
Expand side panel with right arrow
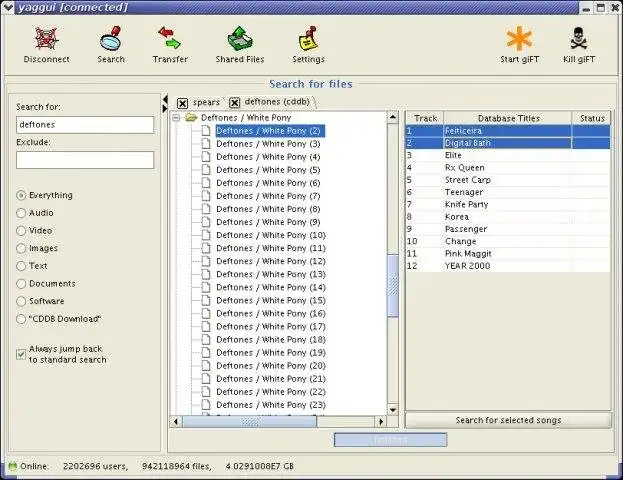coord(165,108)
